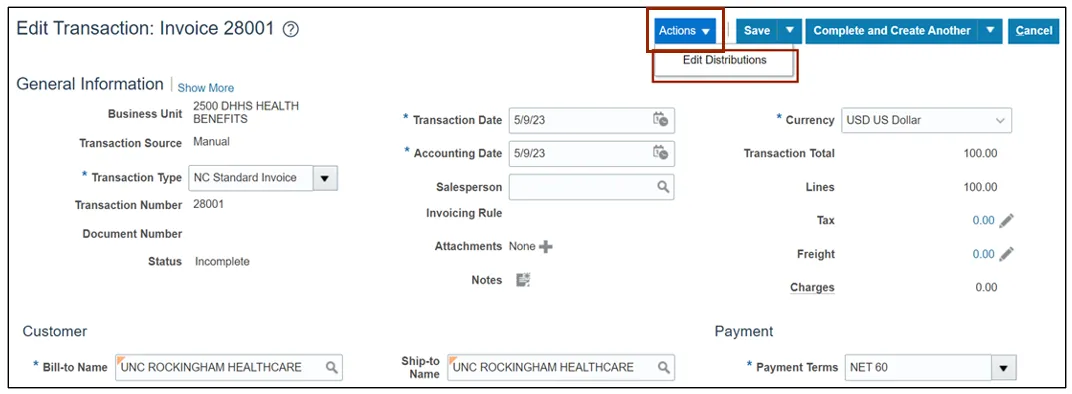Click into the Salesperson input field
Screen dimensions: 1072x394
(582, 187)
